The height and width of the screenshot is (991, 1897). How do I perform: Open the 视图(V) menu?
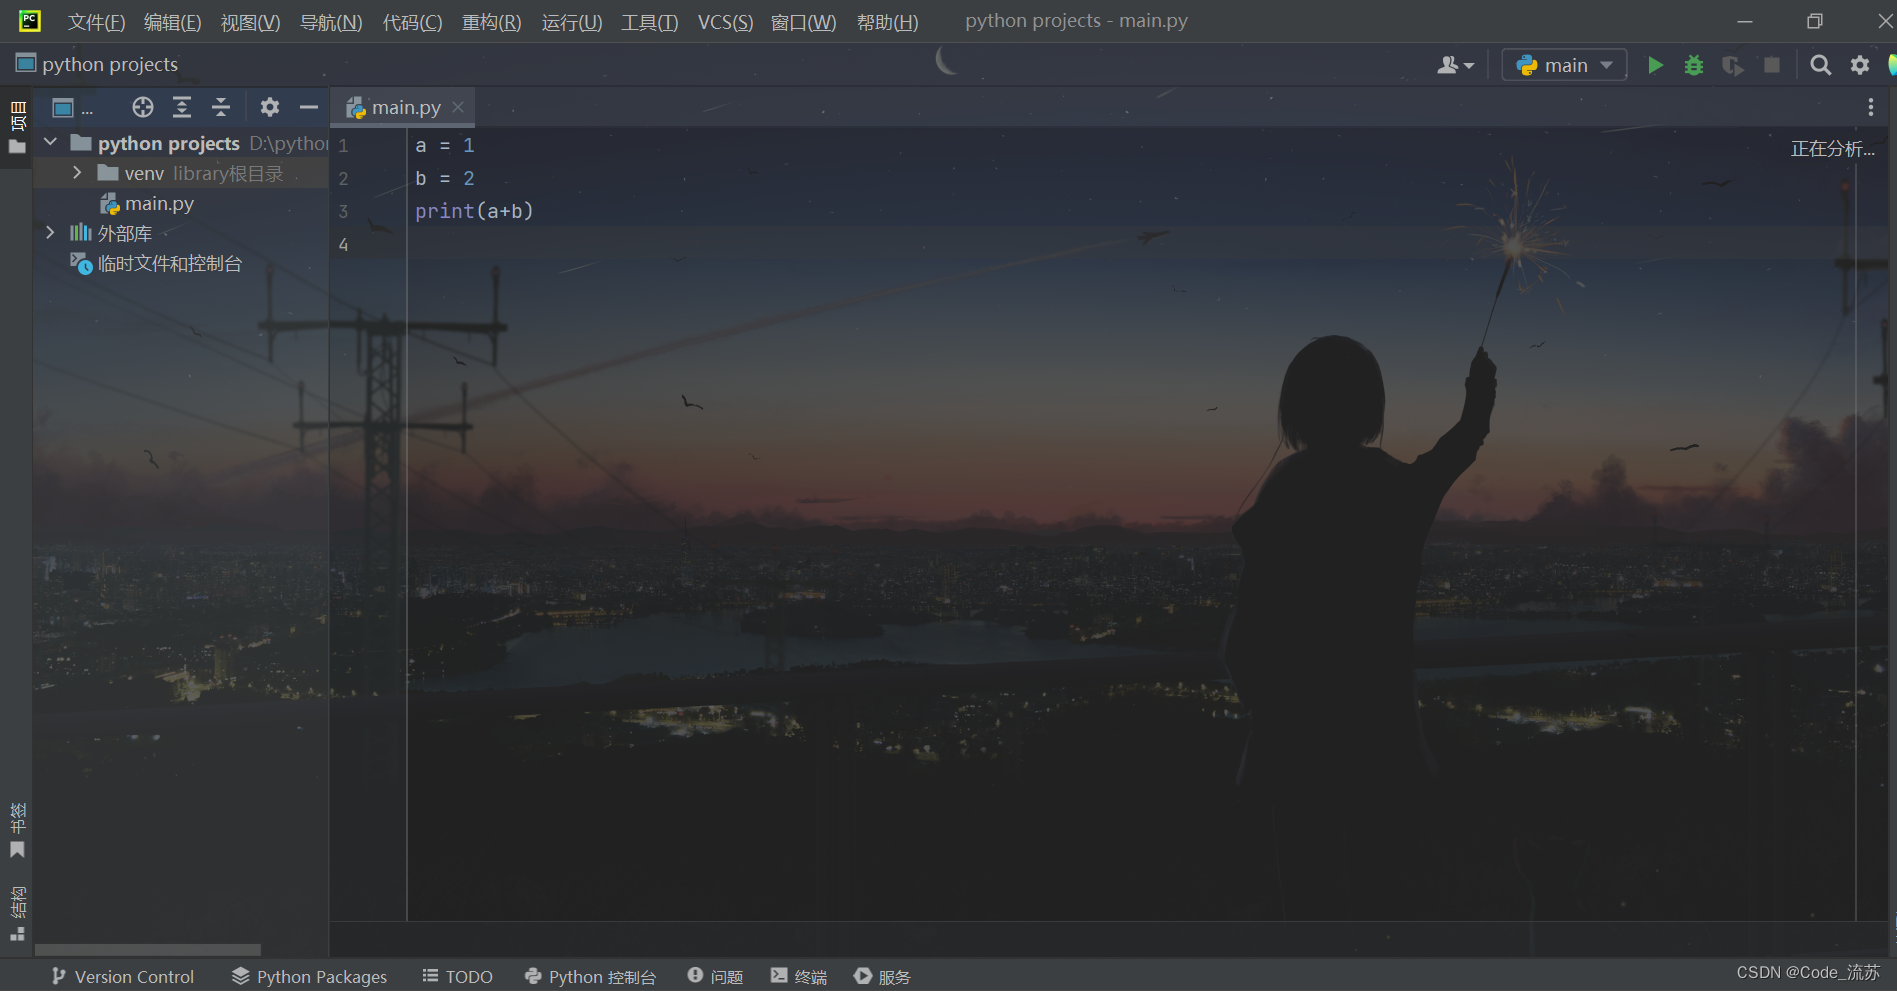[250, 22]
